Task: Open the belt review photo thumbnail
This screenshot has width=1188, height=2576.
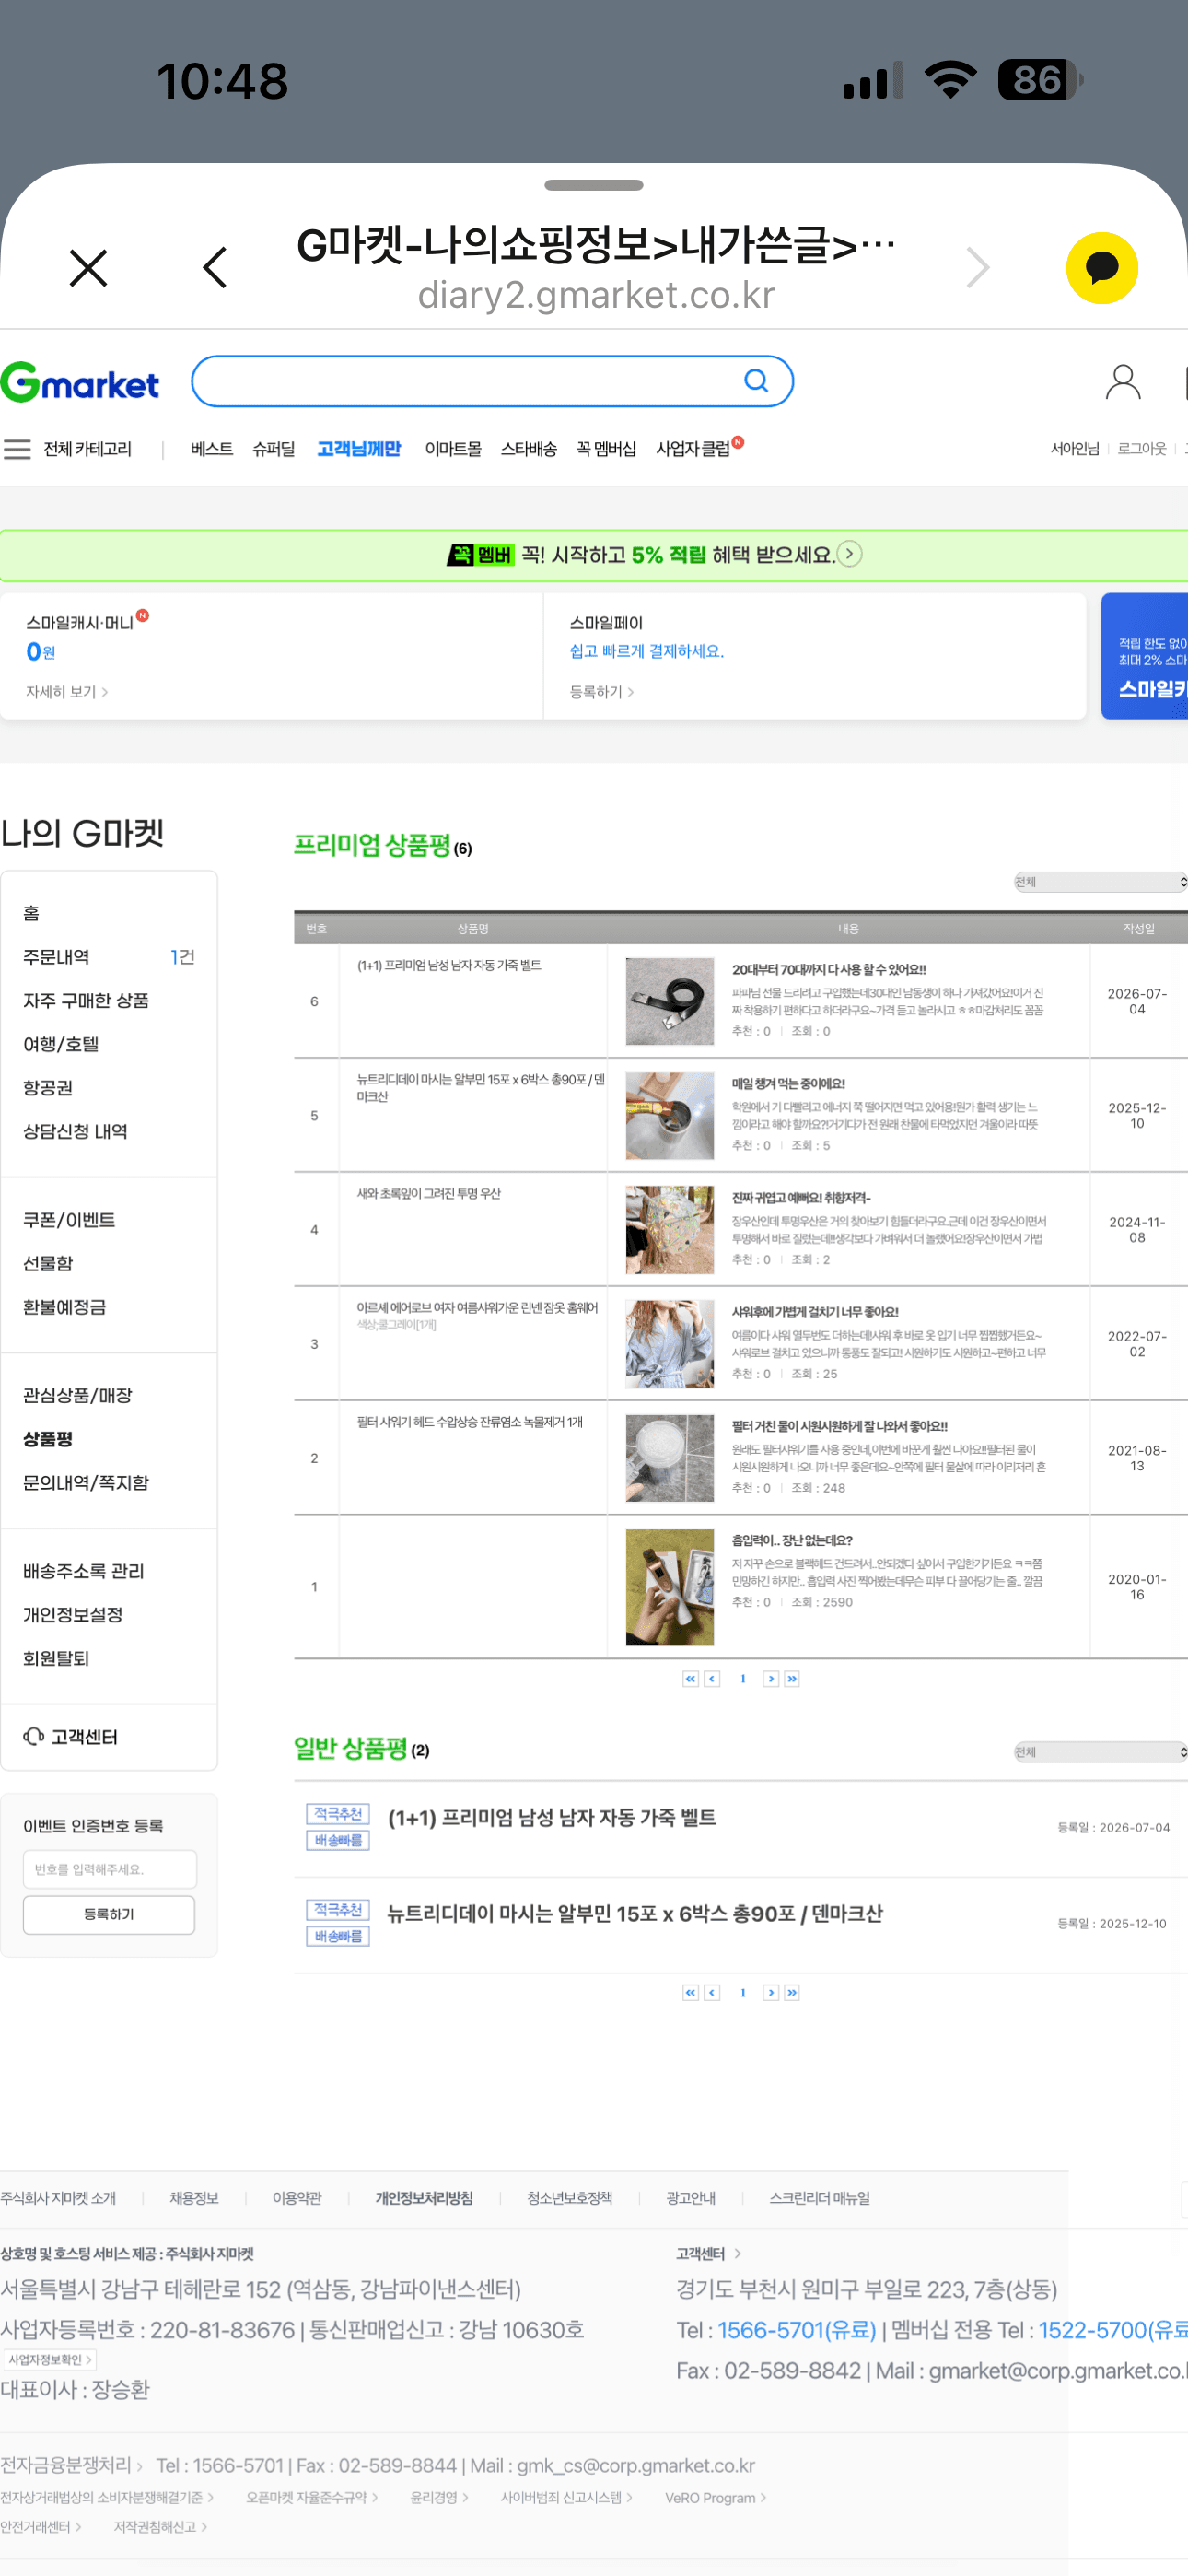Action: click(670, 1001)
